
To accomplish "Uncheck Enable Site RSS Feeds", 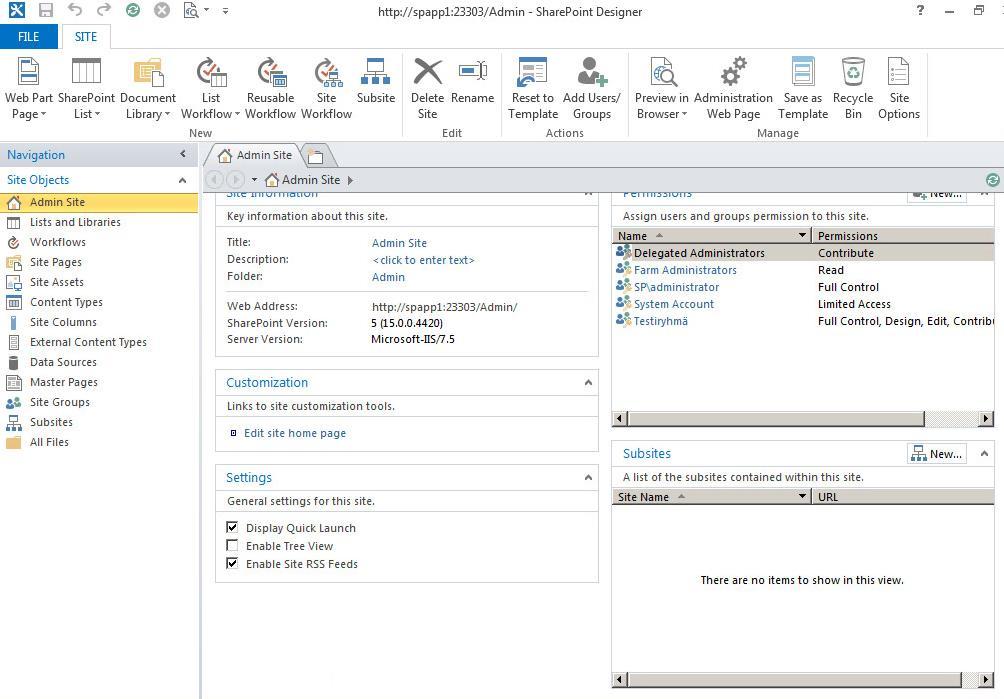I will 232,563.
